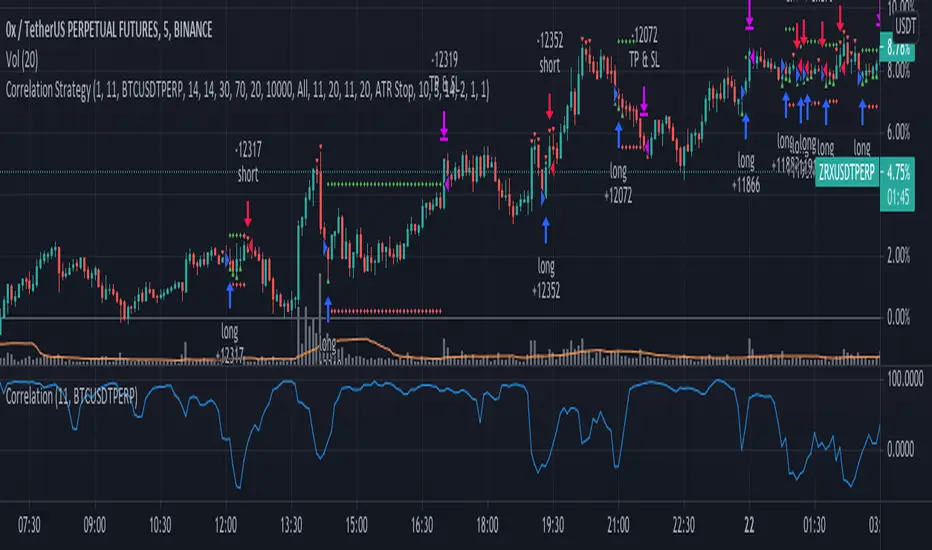This screenshot has width=932, height=550.
Task: Click the 16:30 time axis label
Action: pyautogui.click(x=421, y=526)
